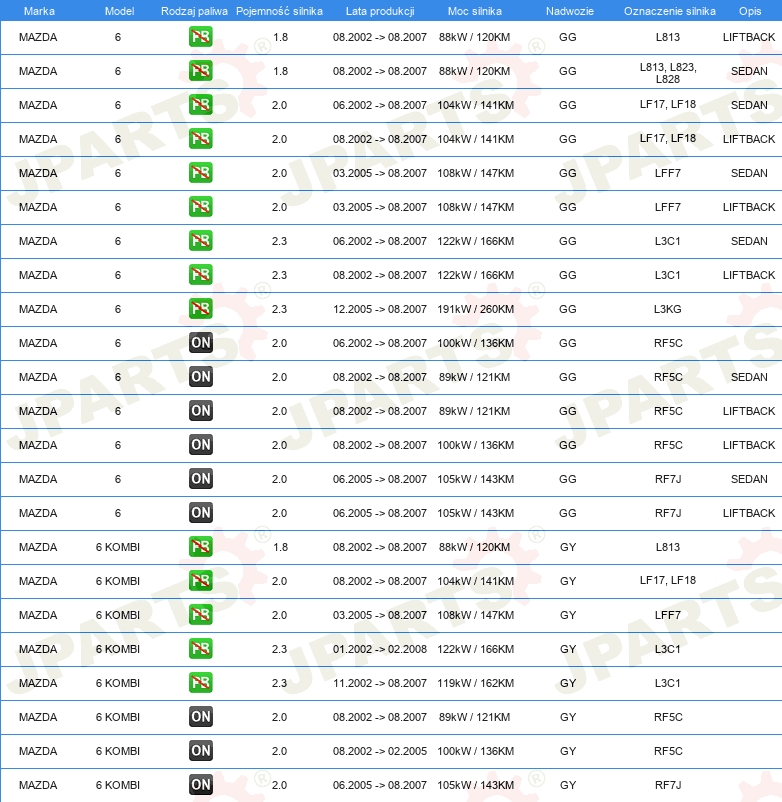Click the PB icon in the 6 KOMBI 122kW L3C1 row
The image size is (782, 802).
pyautogui.click(x=200, y=649)
